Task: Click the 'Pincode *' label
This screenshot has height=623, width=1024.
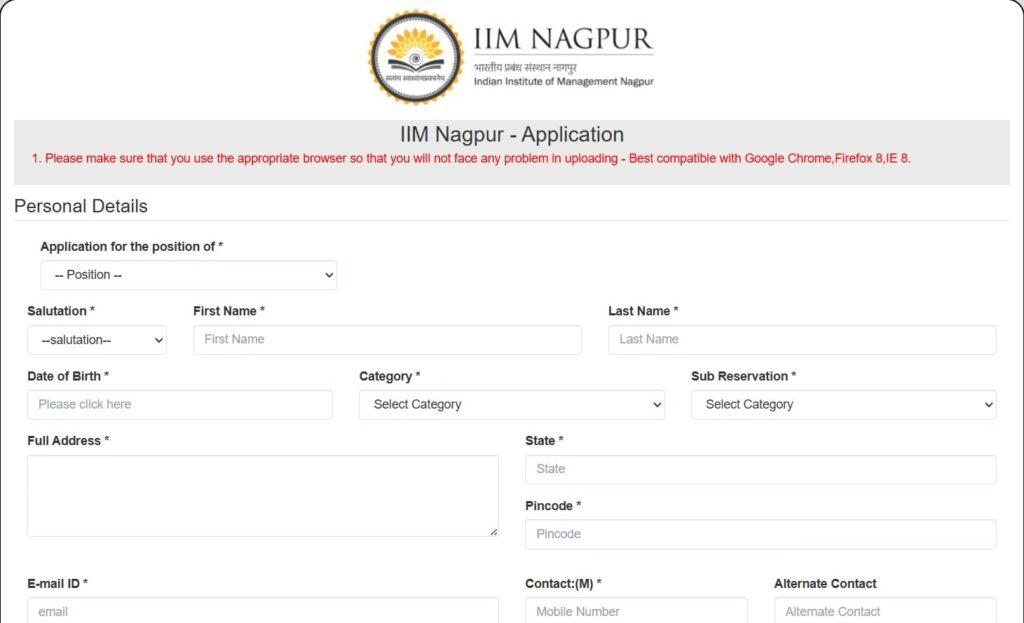Action: coord(553,506)
